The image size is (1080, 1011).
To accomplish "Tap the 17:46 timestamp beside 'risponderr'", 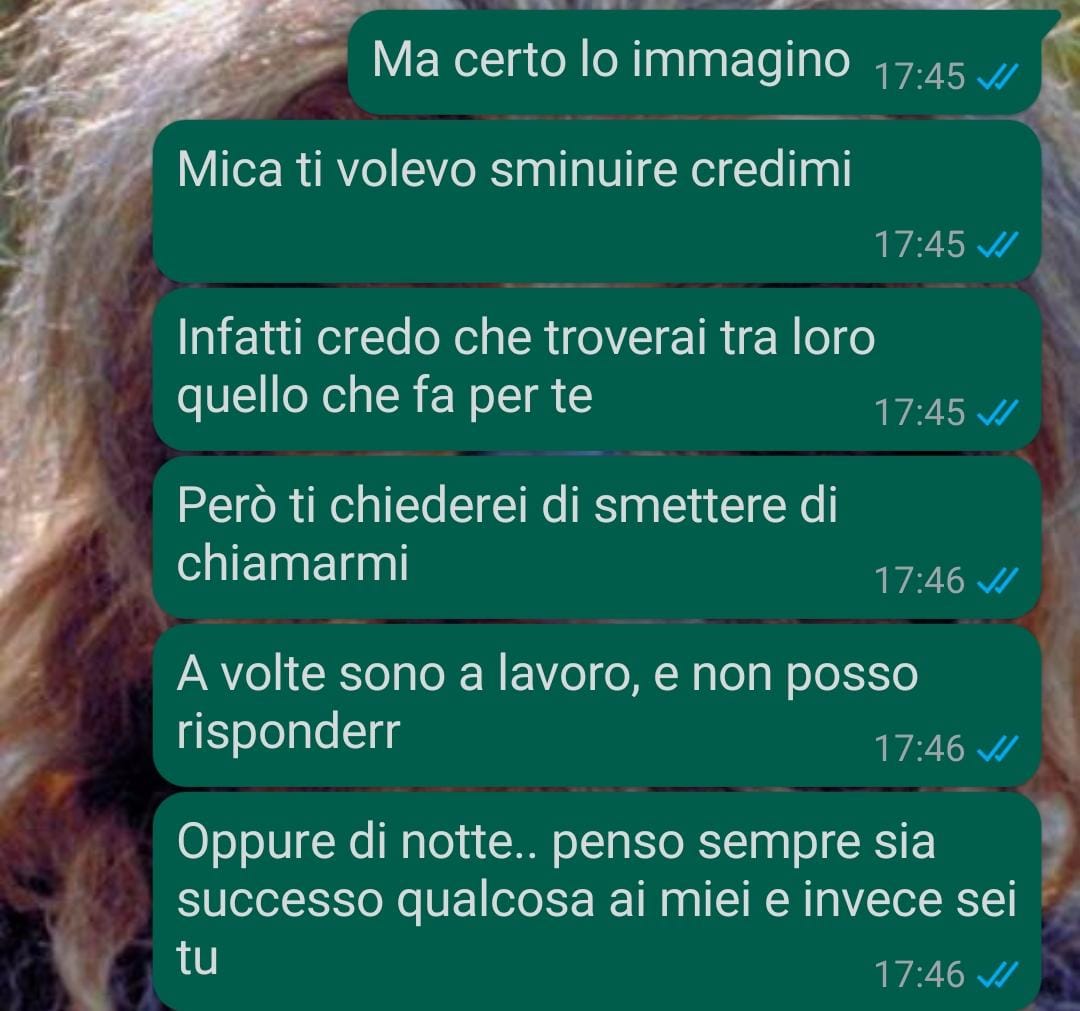I will pyautogui.click(x=920, y=749).
